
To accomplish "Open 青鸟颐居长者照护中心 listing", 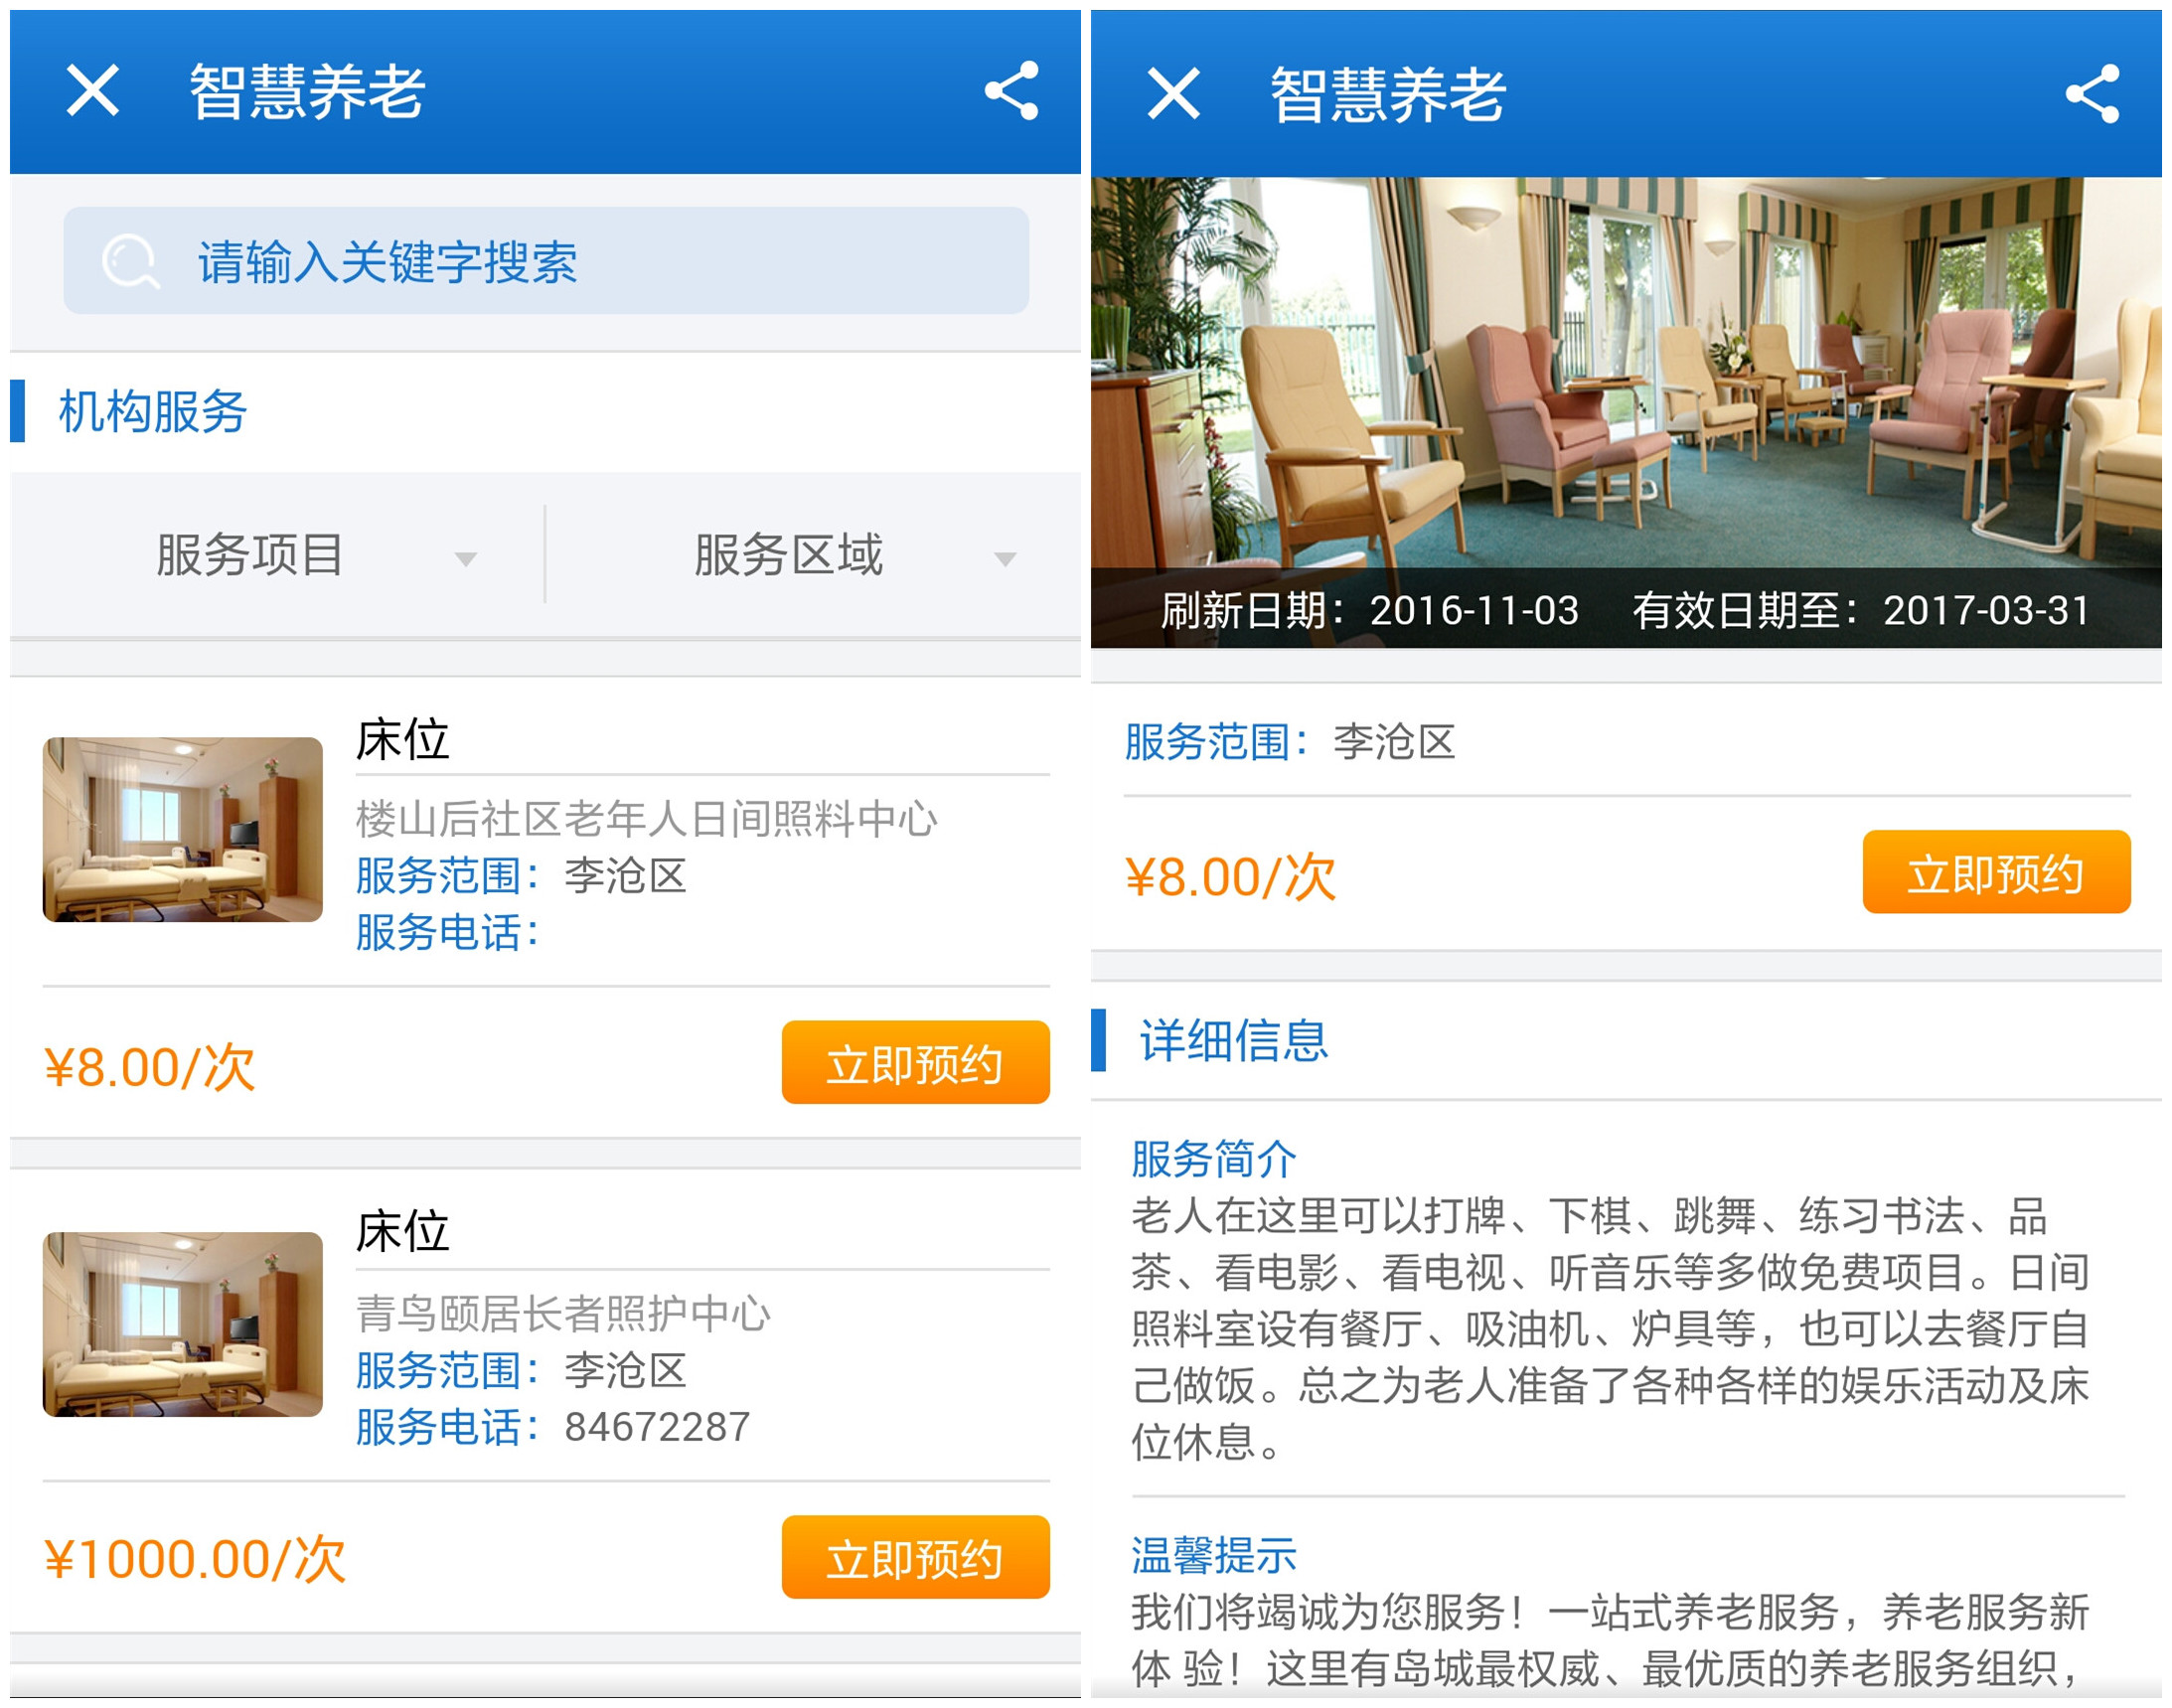I will tap(563, 1314).
